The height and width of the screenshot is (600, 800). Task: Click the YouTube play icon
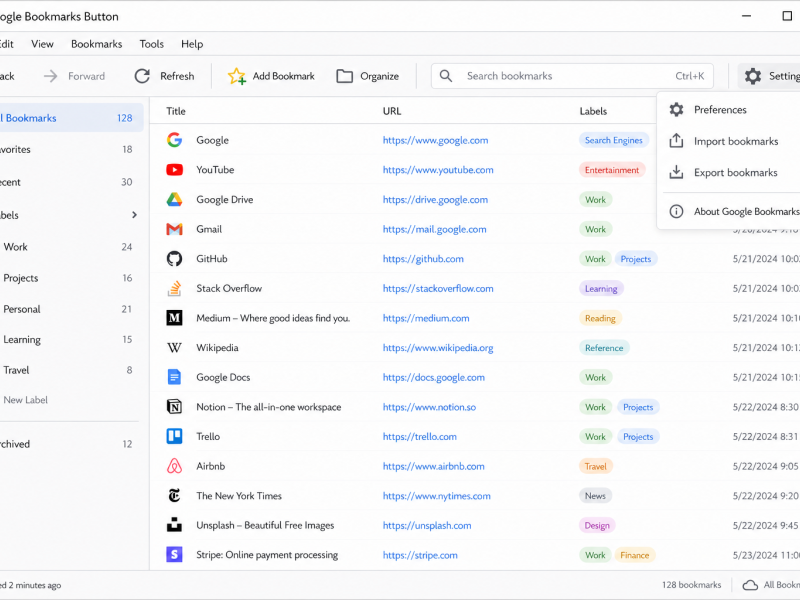tap(174, 169)
